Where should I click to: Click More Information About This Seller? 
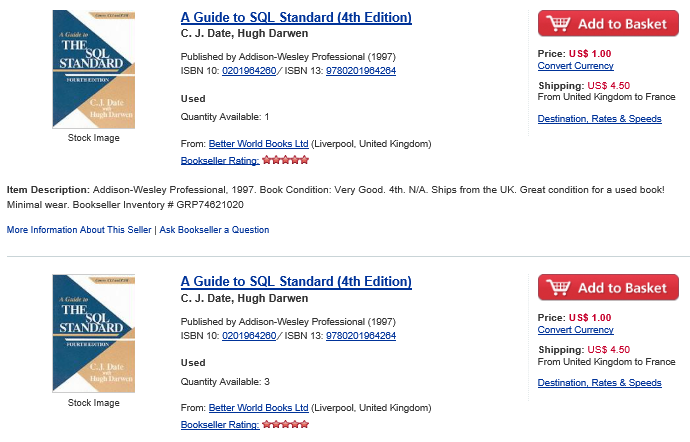pyautogui.click(x=79, y=230)
